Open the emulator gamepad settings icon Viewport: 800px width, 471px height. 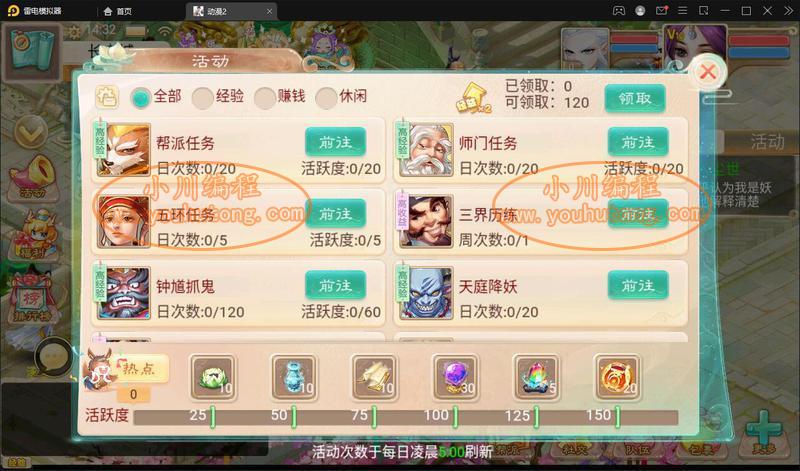pyautogui.click(x=618, y=11)
